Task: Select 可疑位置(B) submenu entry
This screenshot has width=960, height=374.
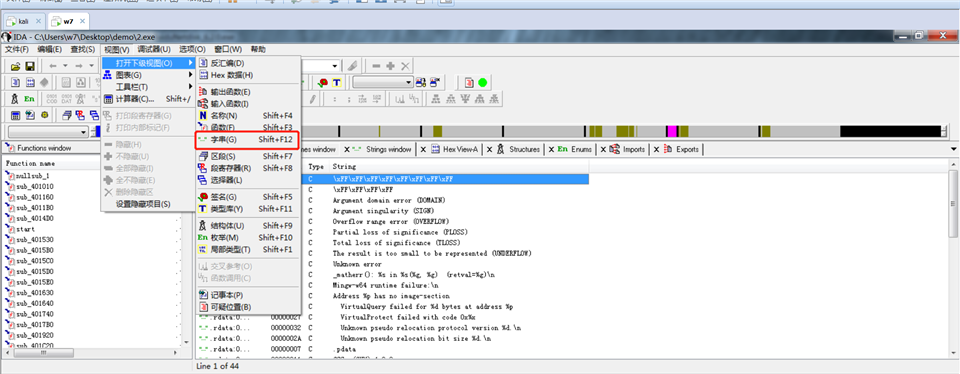Action: pyautogui.click(x=247, y=307)
